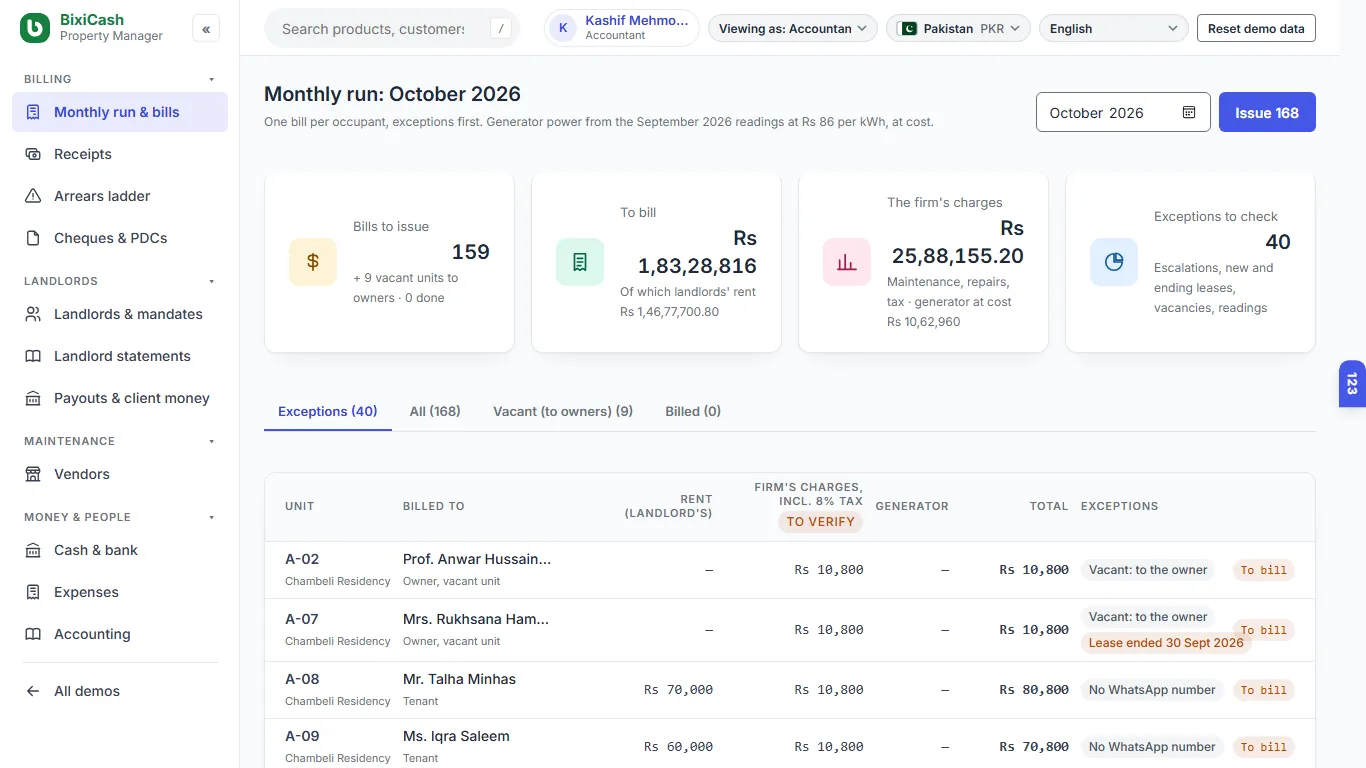This screenshot has height=768, width=1366.
Task: Click the 123 side tab widget
Action: click(x=1352, y=384)
